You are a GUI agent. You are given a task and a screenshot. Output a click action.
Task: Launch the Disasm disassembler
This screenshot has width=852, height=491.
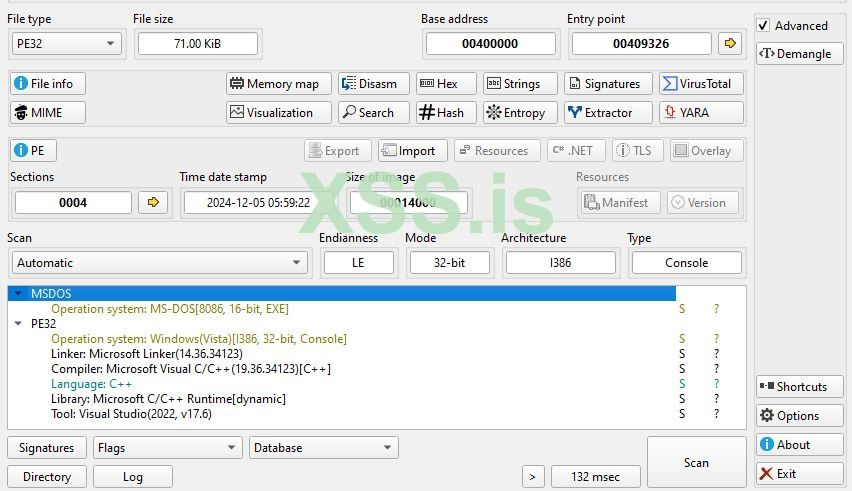(374, 84)
